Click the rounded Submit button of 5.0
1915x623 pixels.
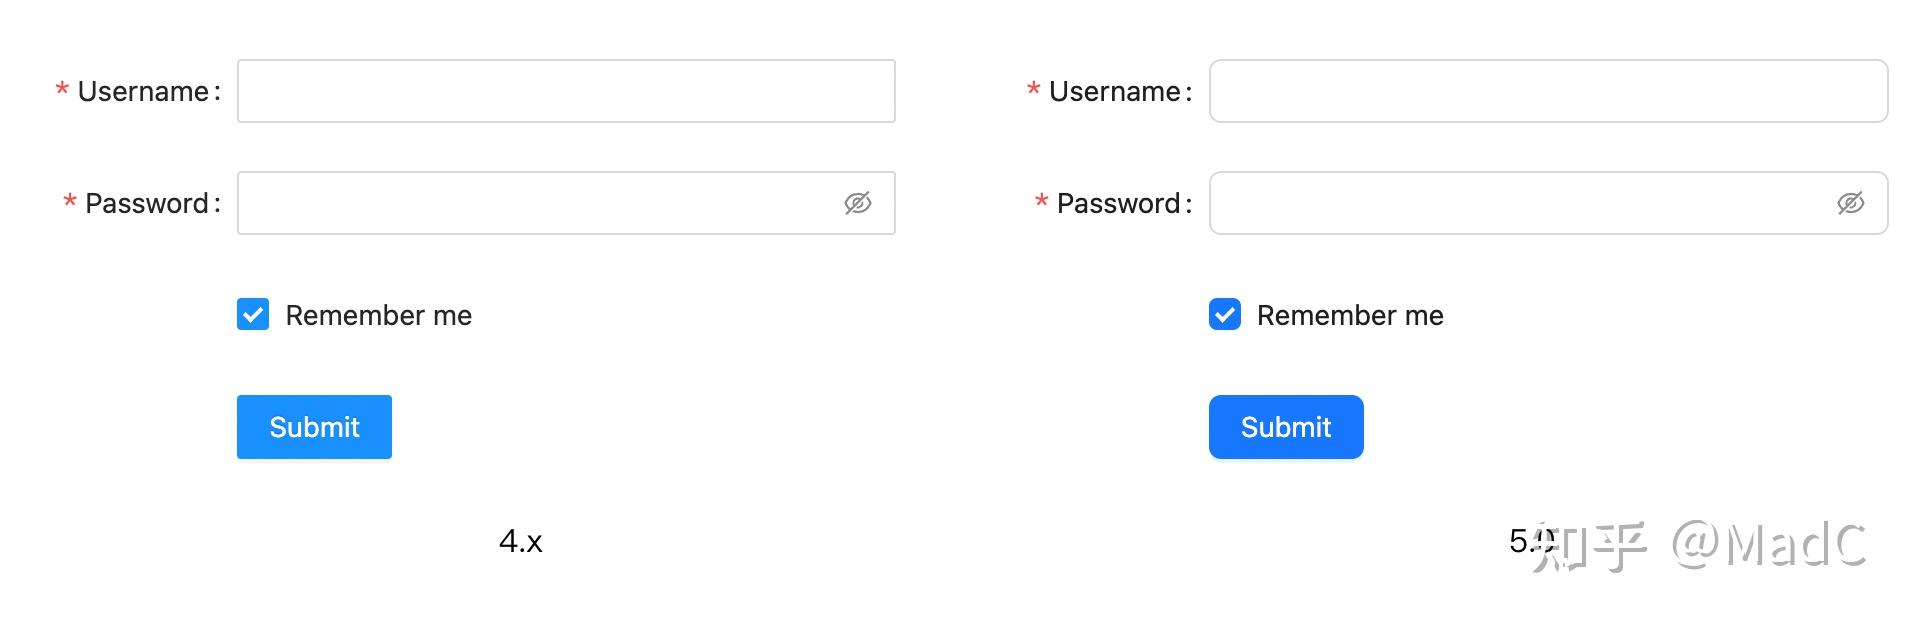1286,427
